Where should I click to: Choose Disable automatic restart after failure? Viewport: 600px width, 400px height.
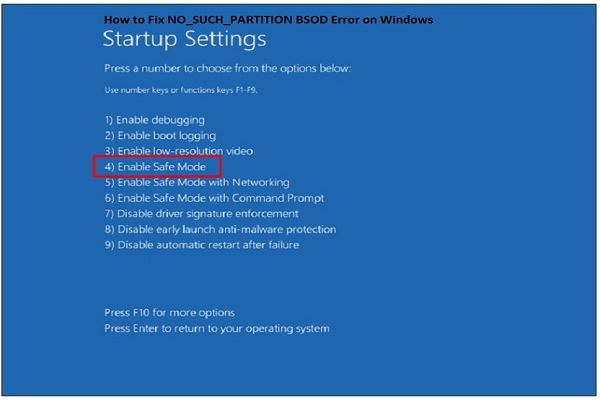click(x=201, y=245)
